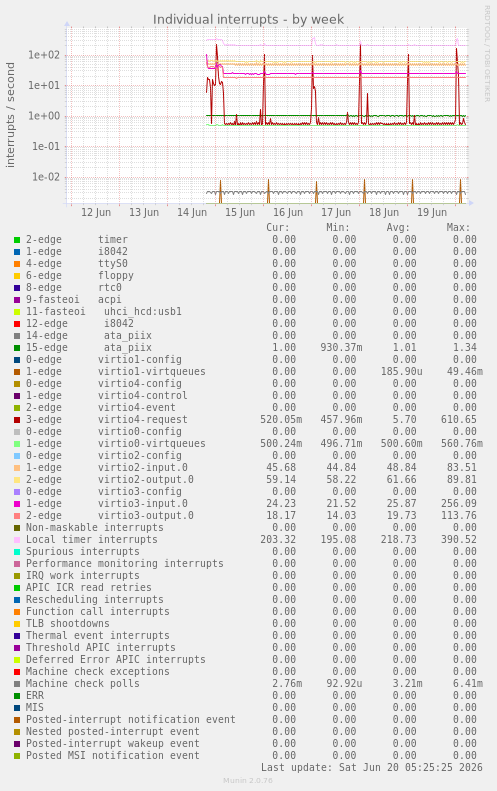Click the Function call interrupts label
The width and height of the screenshot is (497, 791).
[x=98, y=611]
